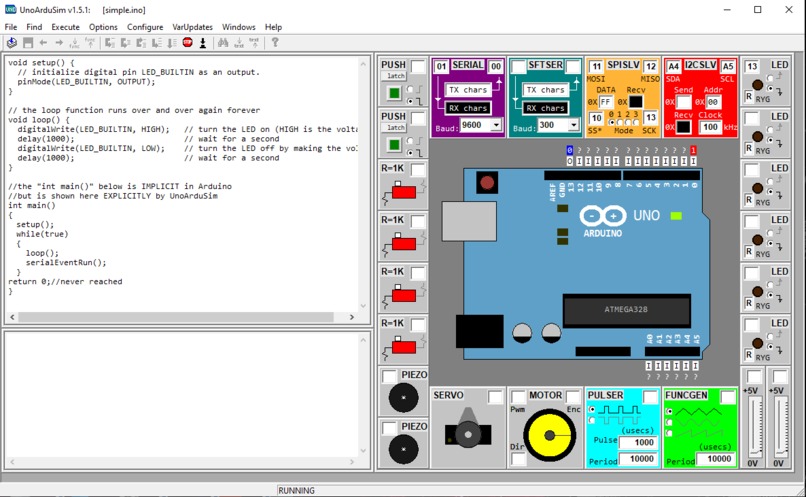
Task: Click the Step Over toolbar icon
Action: [x=125, y=43]
